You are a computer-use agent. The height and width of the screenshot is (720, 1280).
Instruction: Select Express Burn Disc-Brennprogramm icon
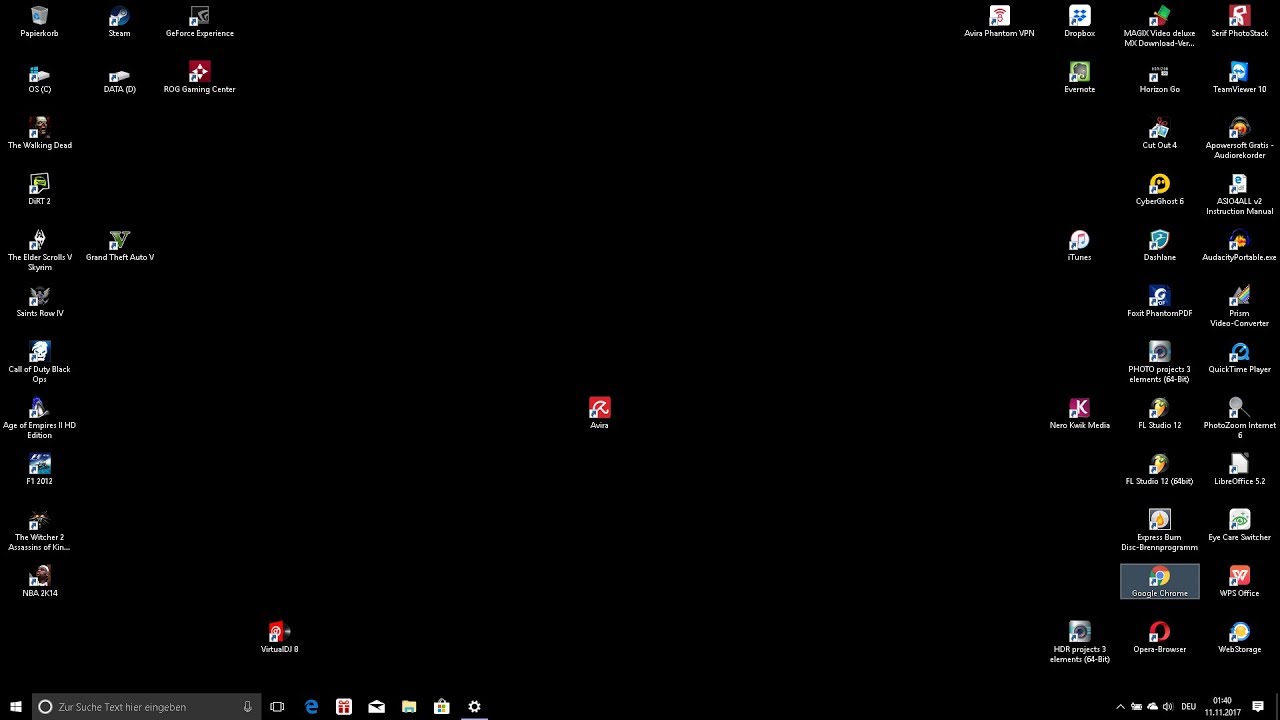coord(1159,530)
